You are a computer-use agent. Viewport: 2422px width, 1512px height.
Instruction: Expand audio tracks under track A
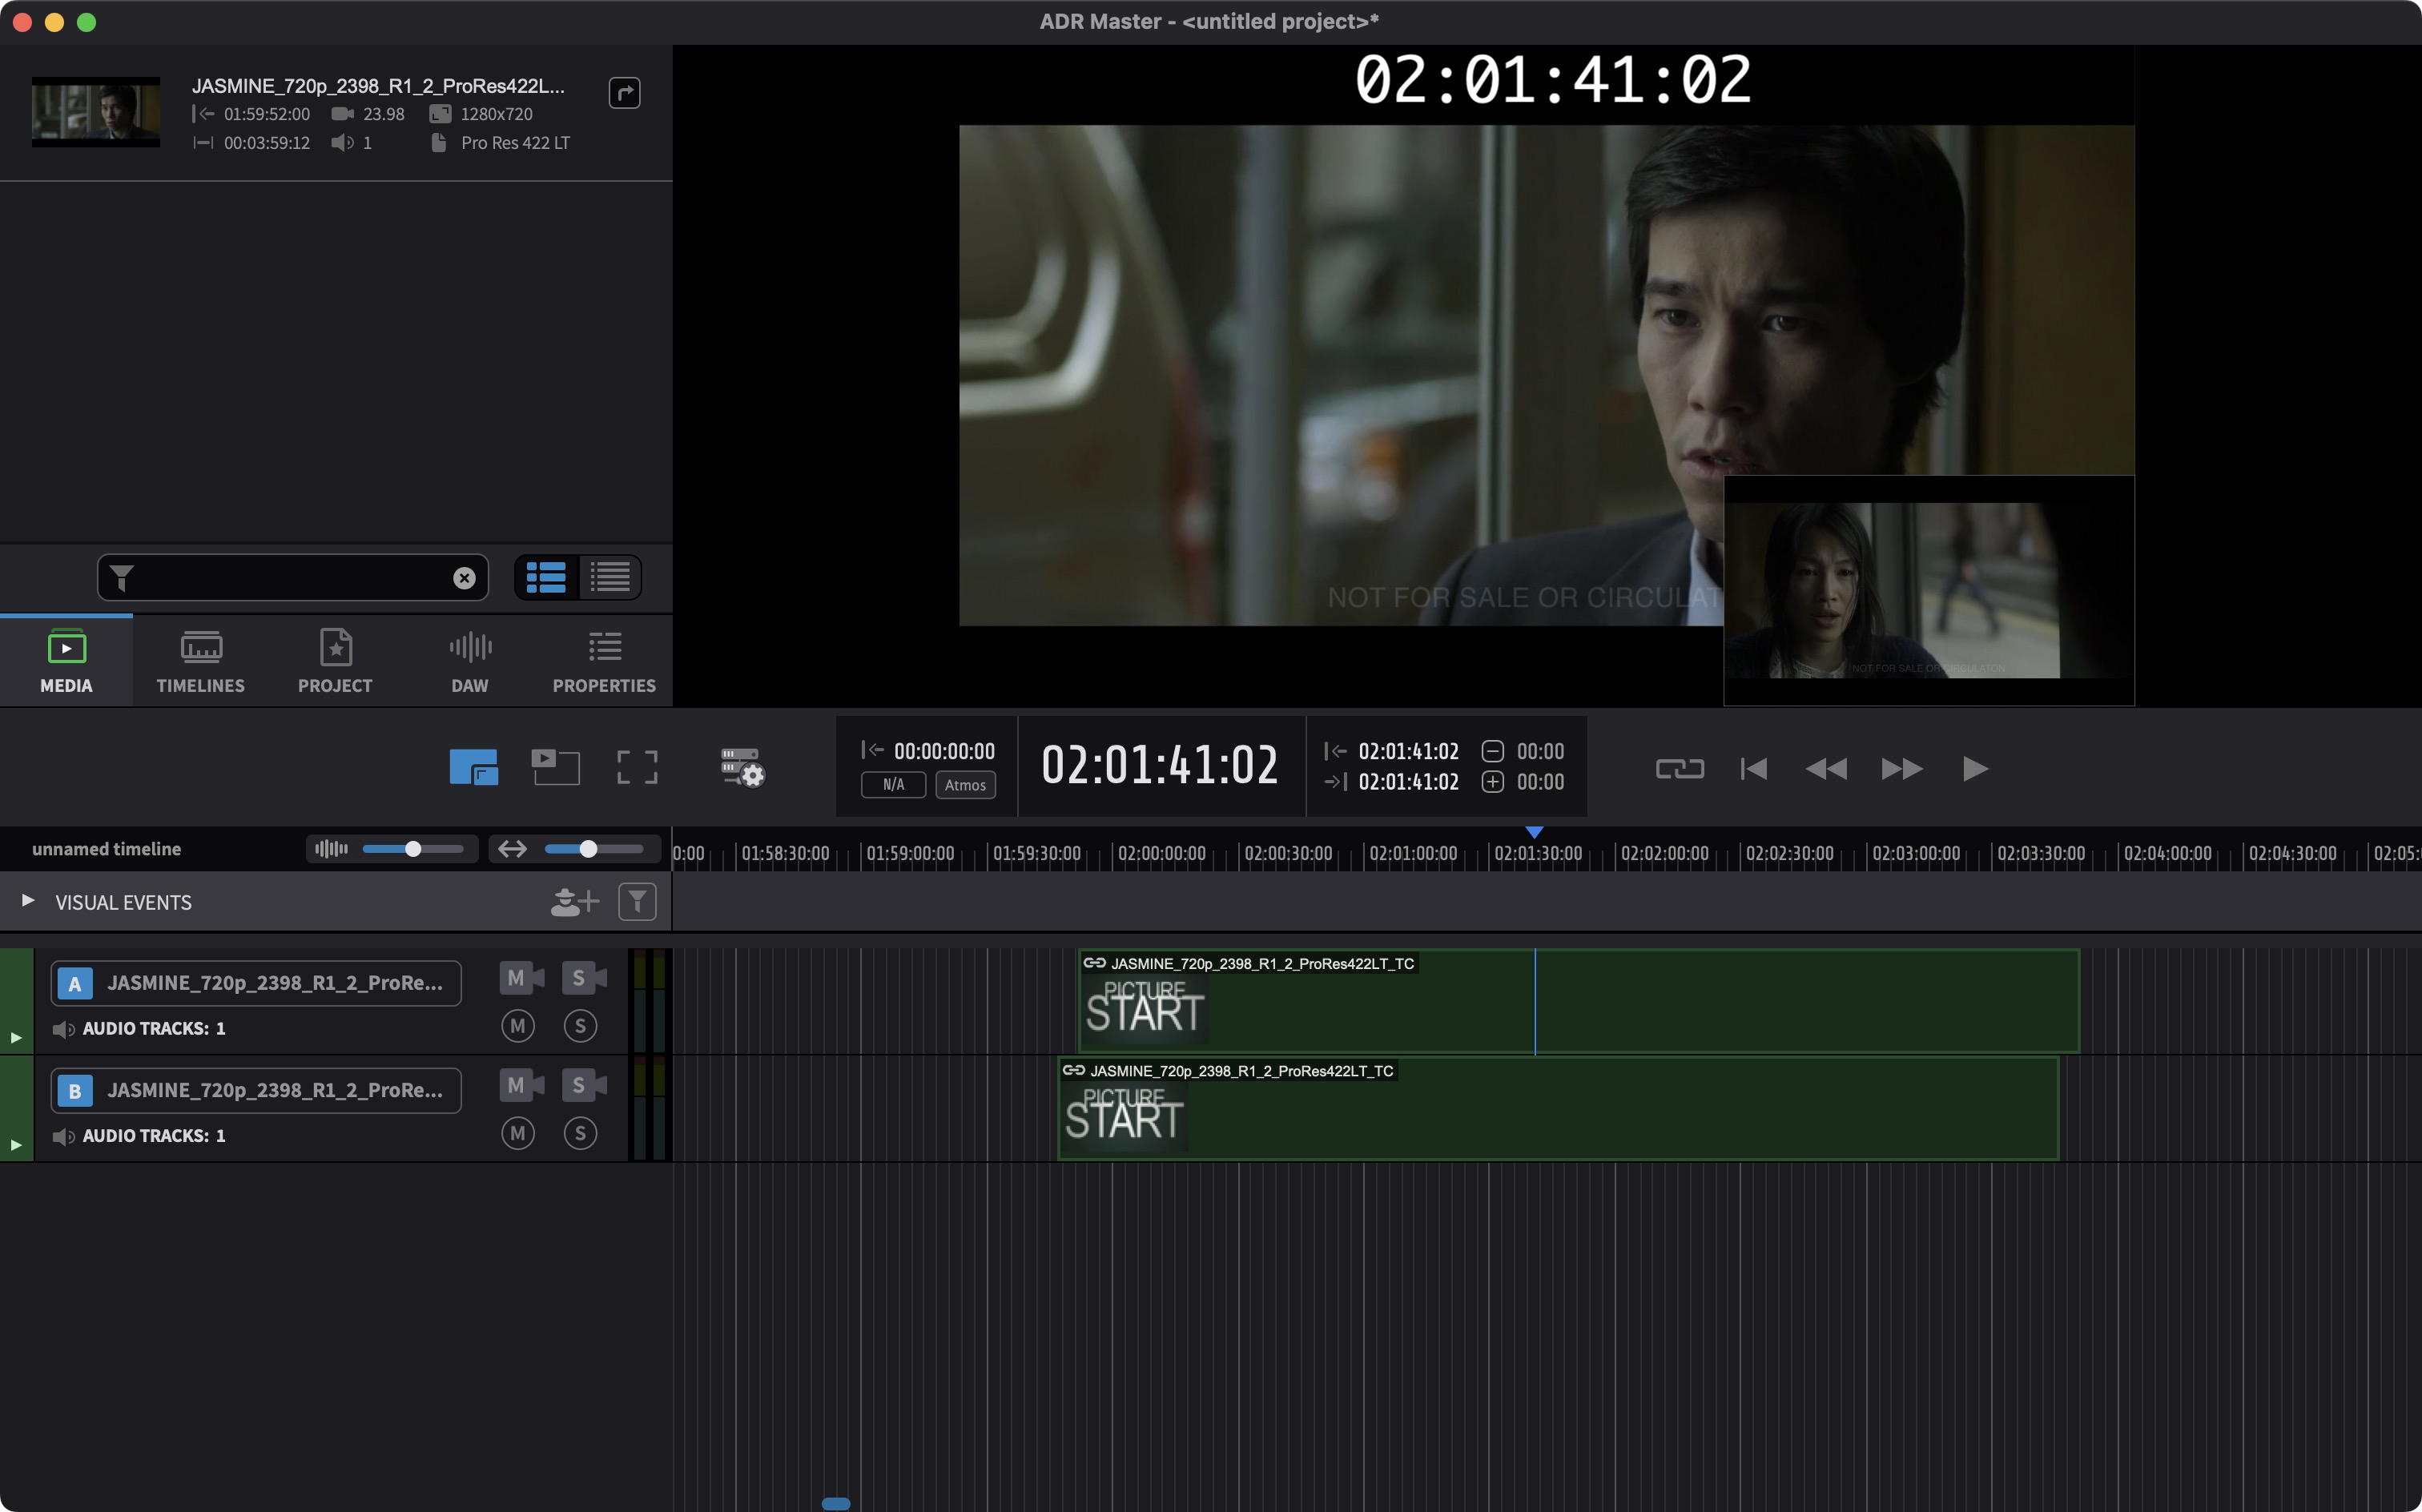pos(16,1027)
